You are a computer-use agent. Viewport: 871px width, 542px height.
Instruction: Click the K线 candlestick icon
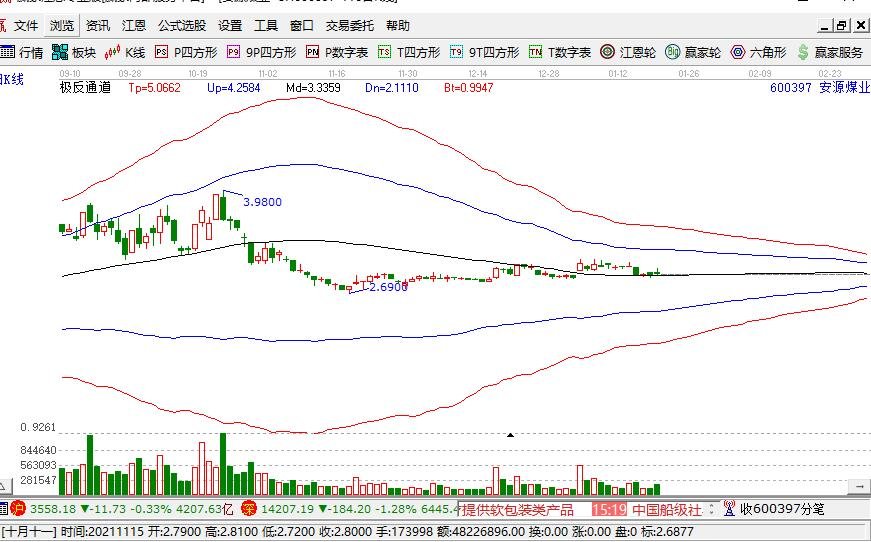[x=113, y=52]
